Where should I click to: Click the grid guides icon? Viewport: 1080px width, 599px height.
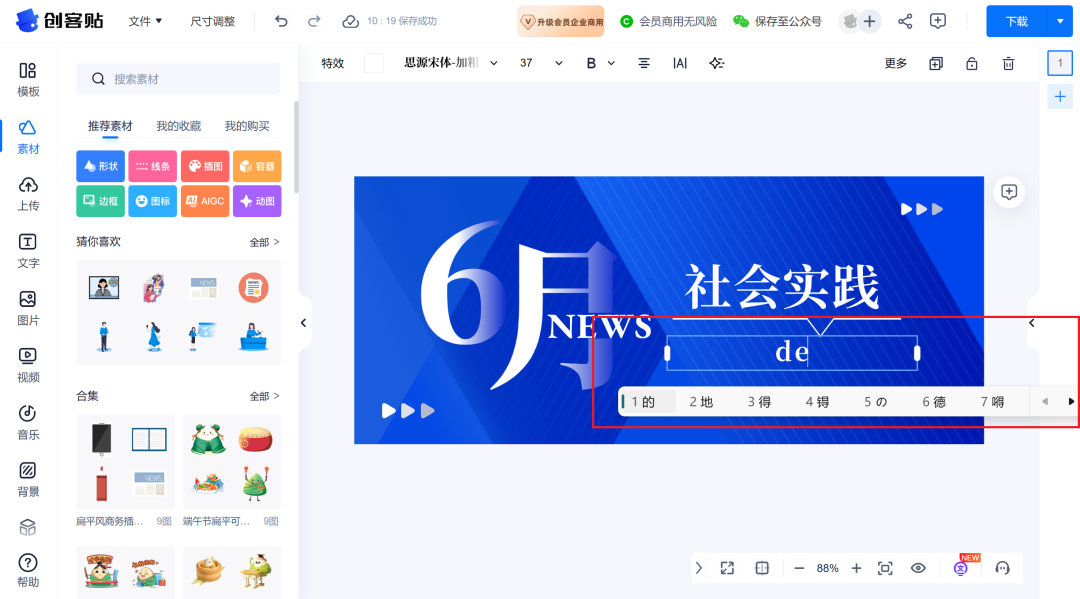click(762, 568)
